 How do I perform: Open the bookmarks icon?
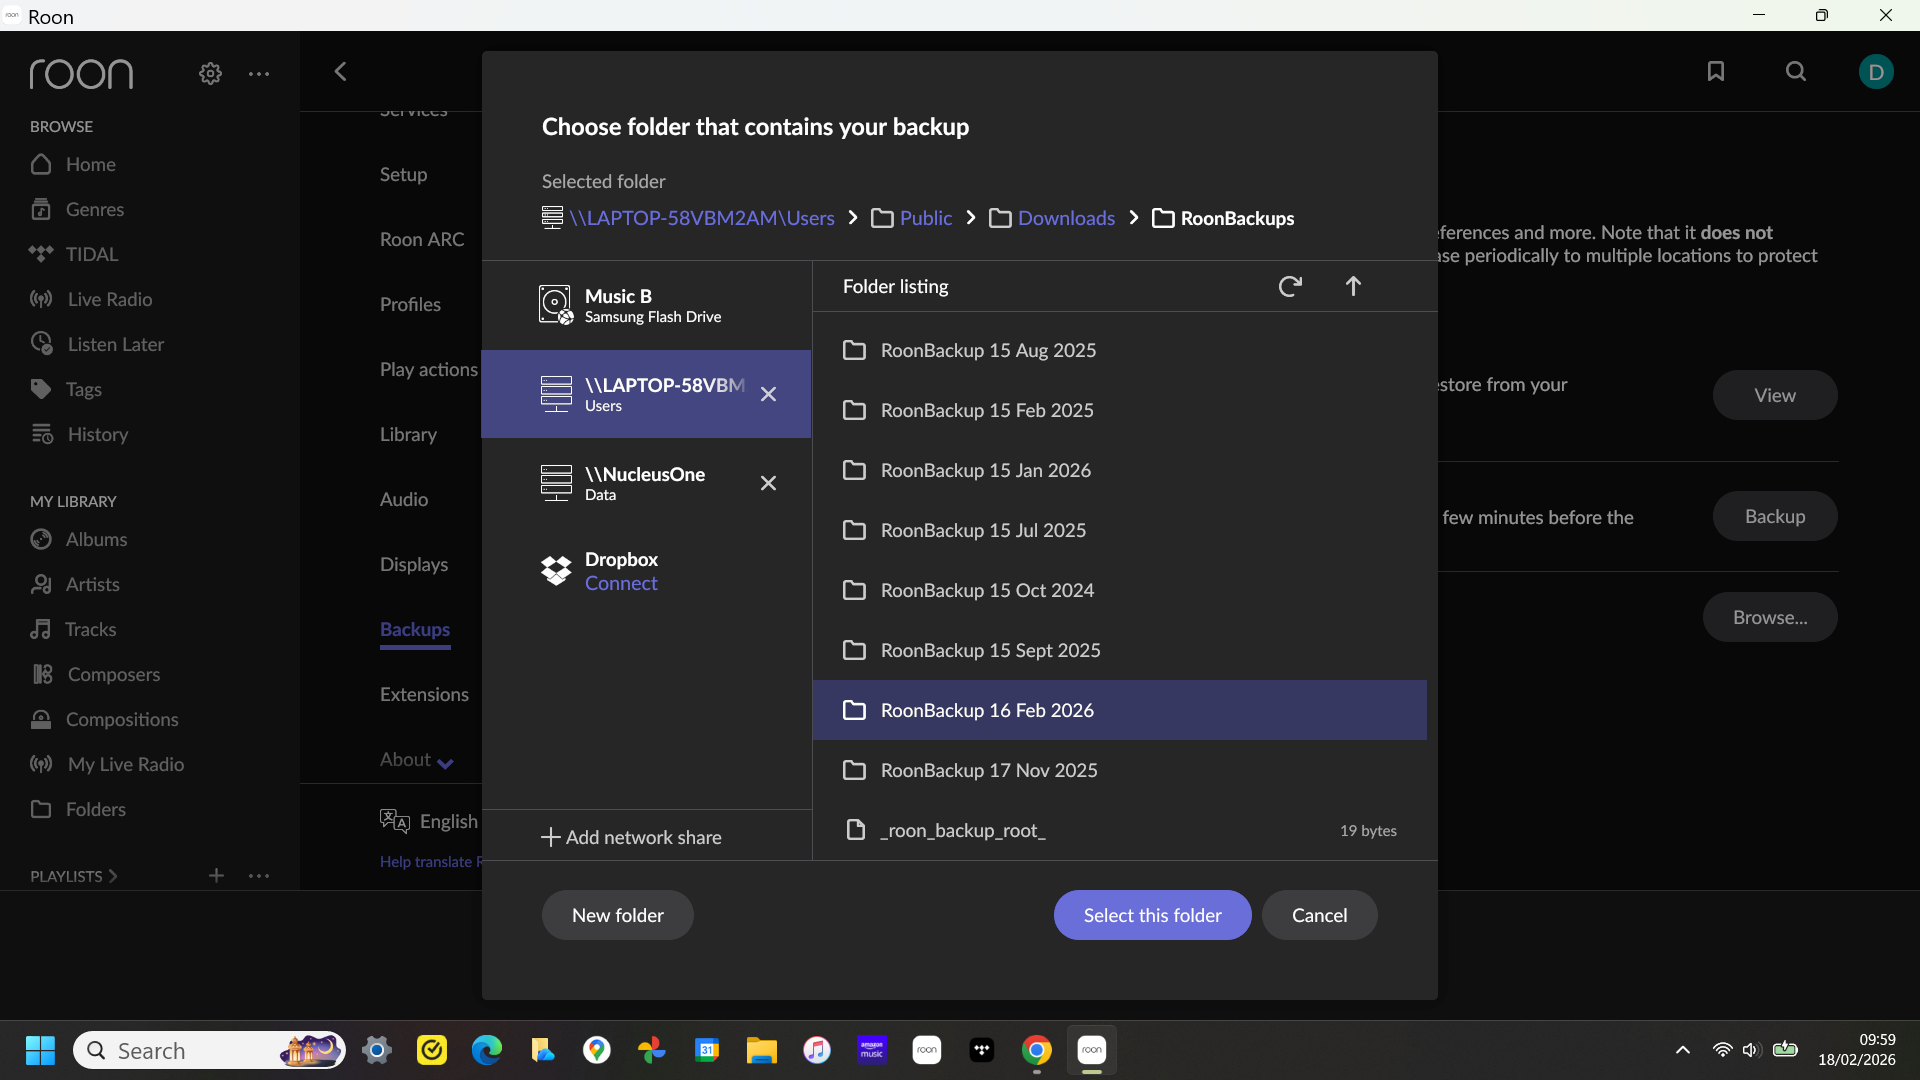(x=1716, y=71)
